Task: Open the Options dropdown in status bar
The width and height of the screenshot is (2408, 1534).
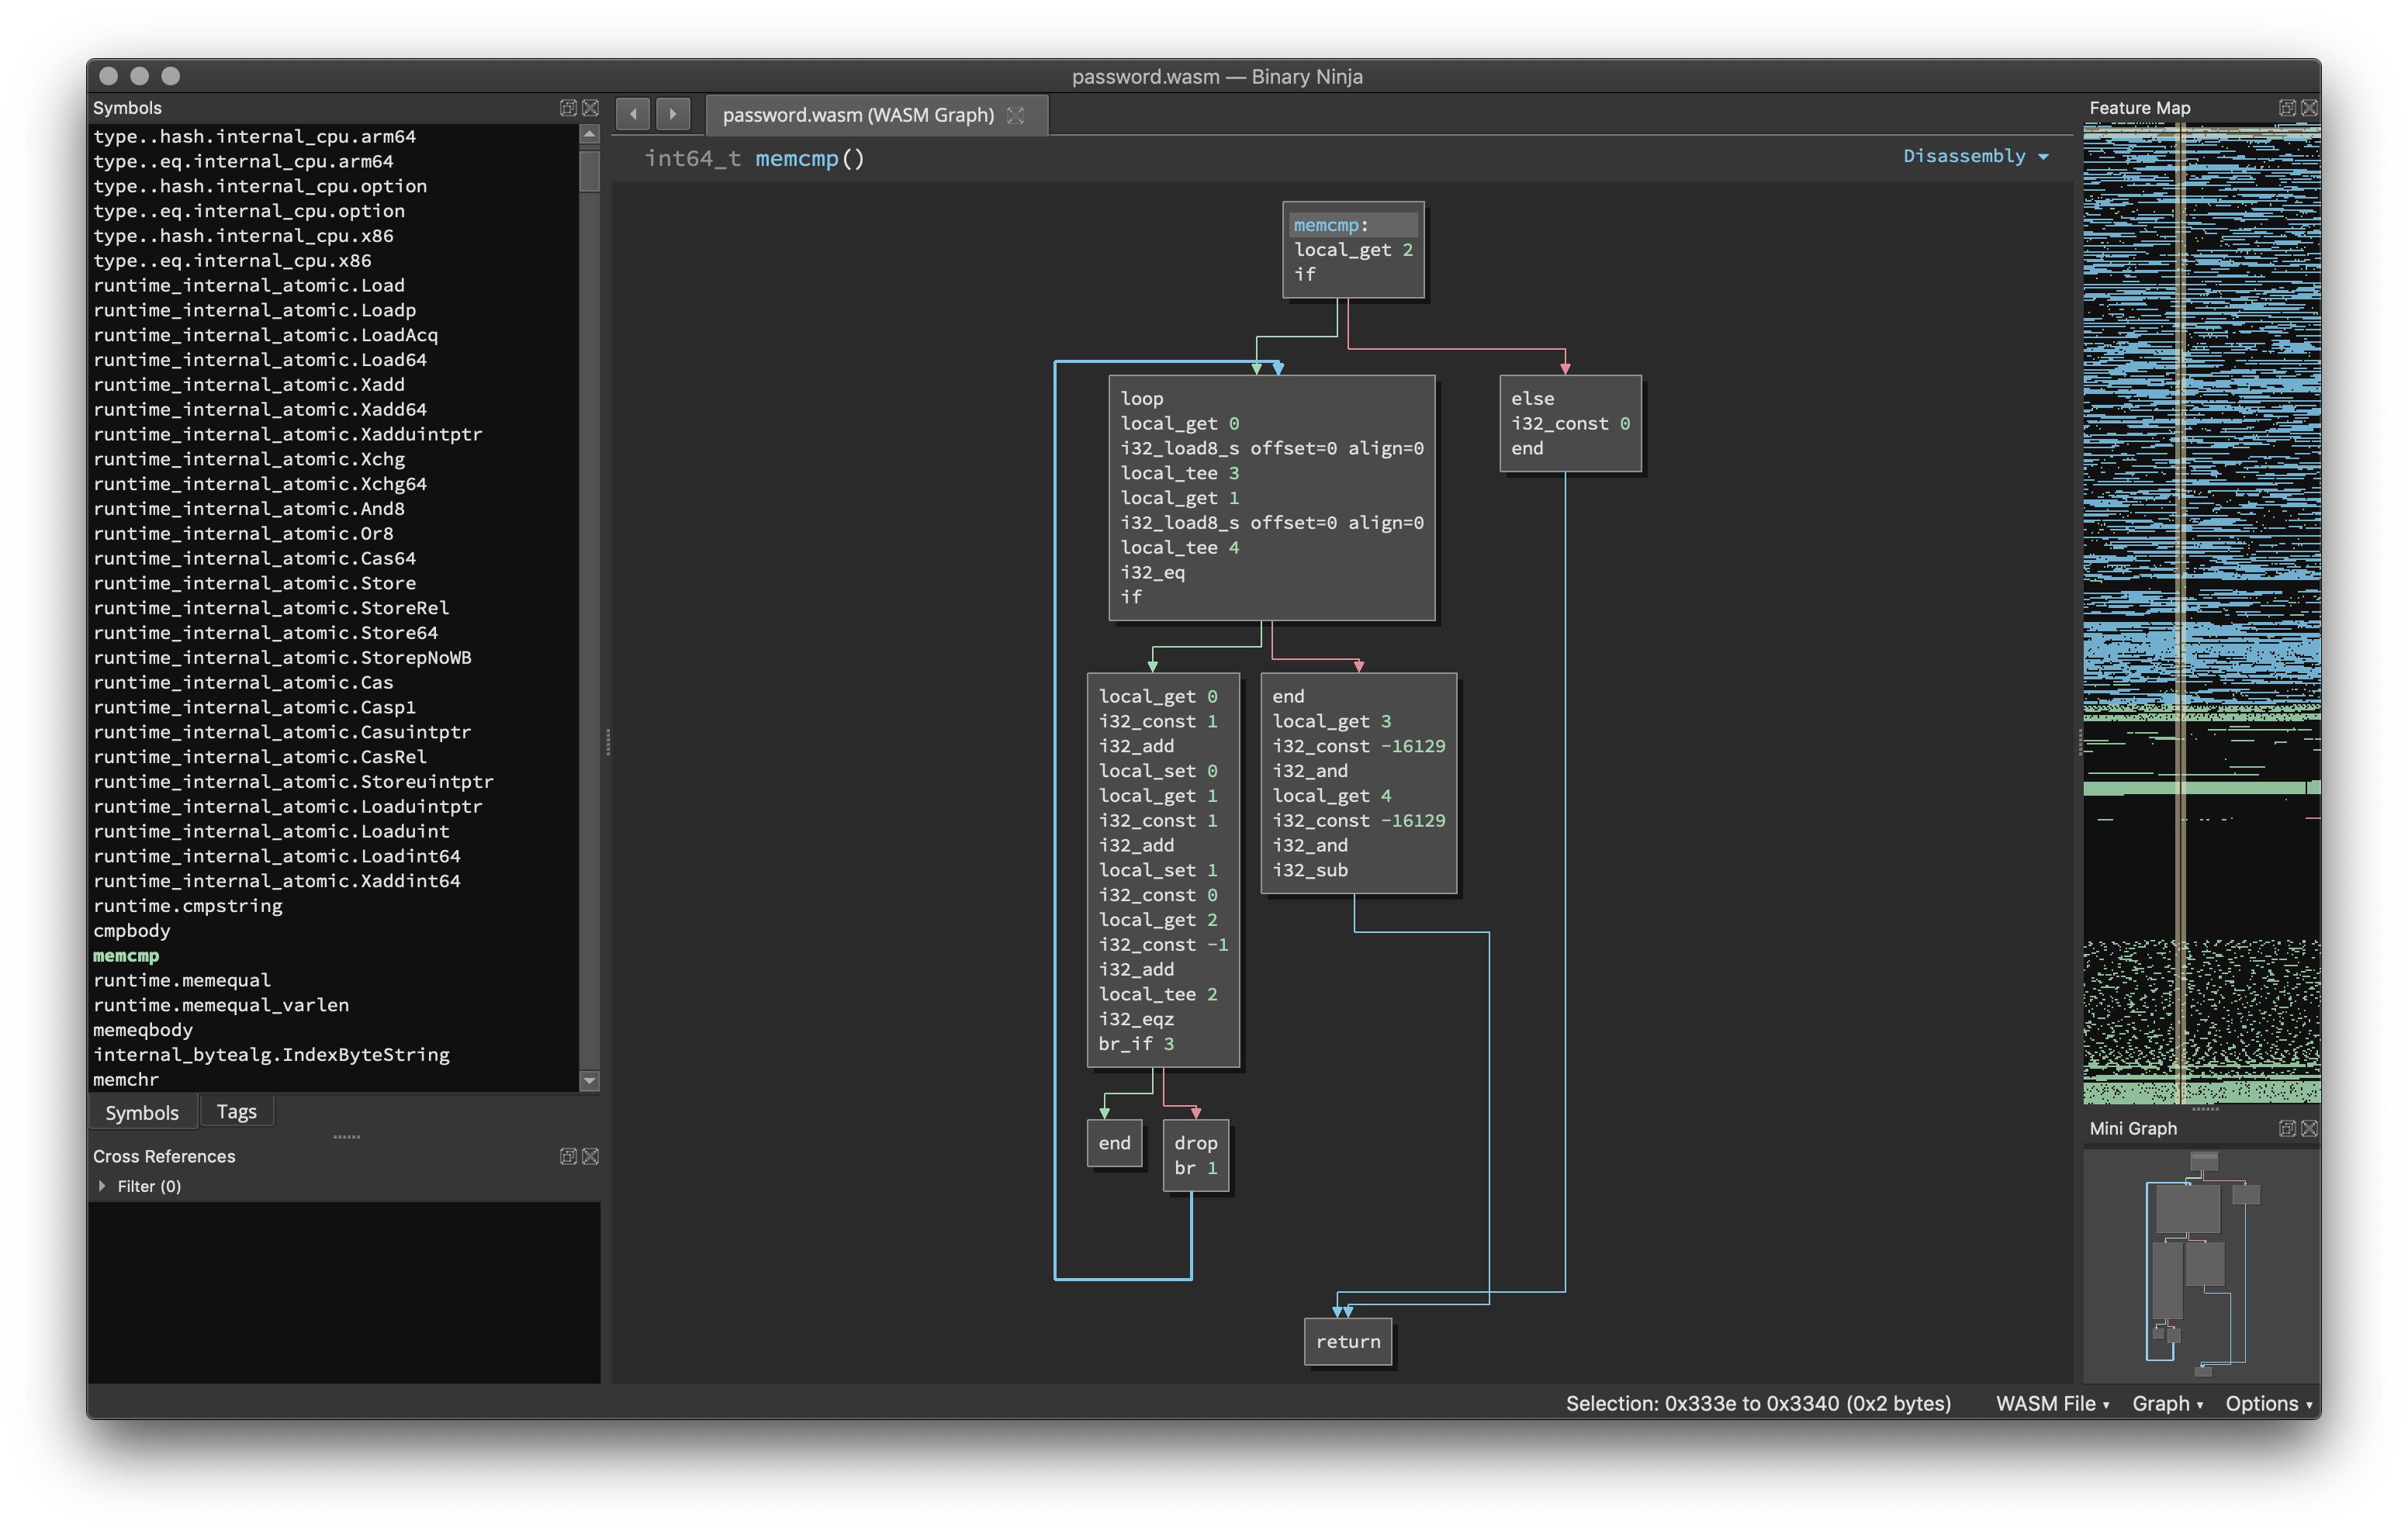Action: (x=2268, y=1403)
